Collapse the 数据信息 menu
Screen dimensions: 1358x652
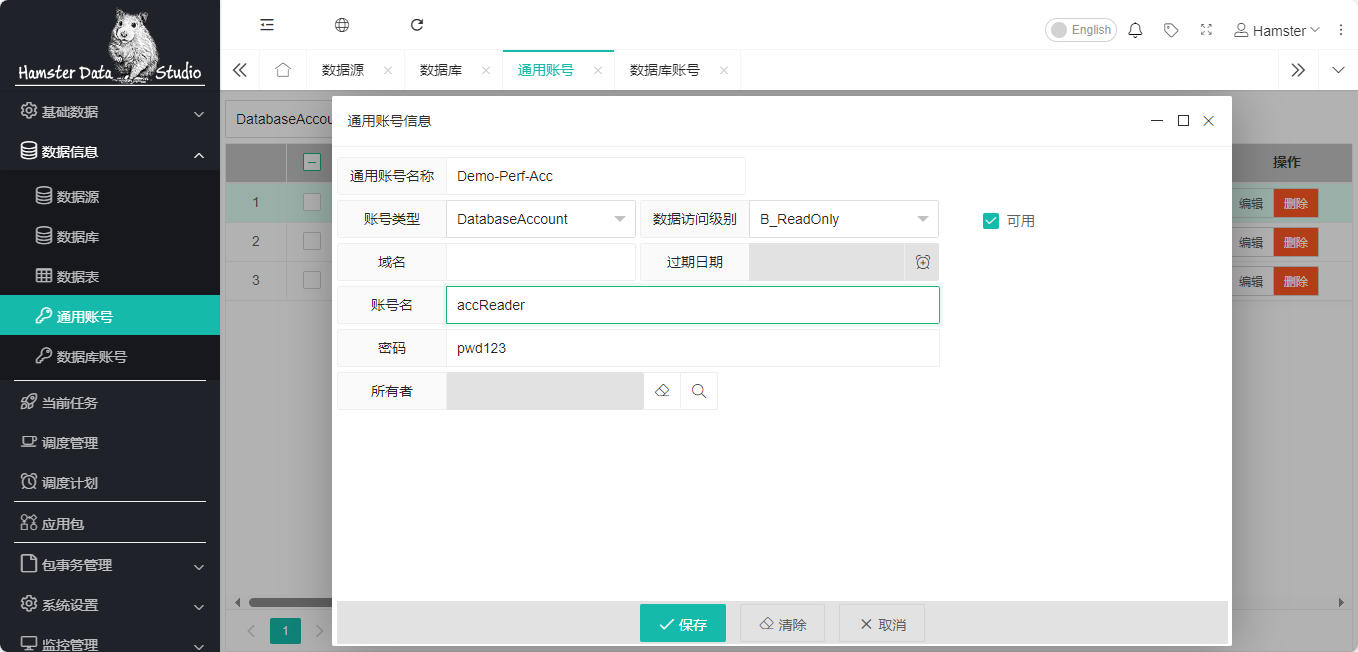(x=110, y=152)
